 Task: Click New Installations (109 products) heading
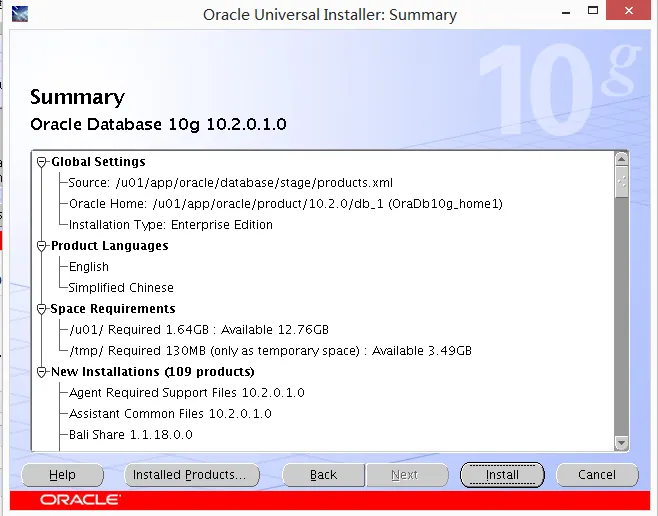click(153, 372)
